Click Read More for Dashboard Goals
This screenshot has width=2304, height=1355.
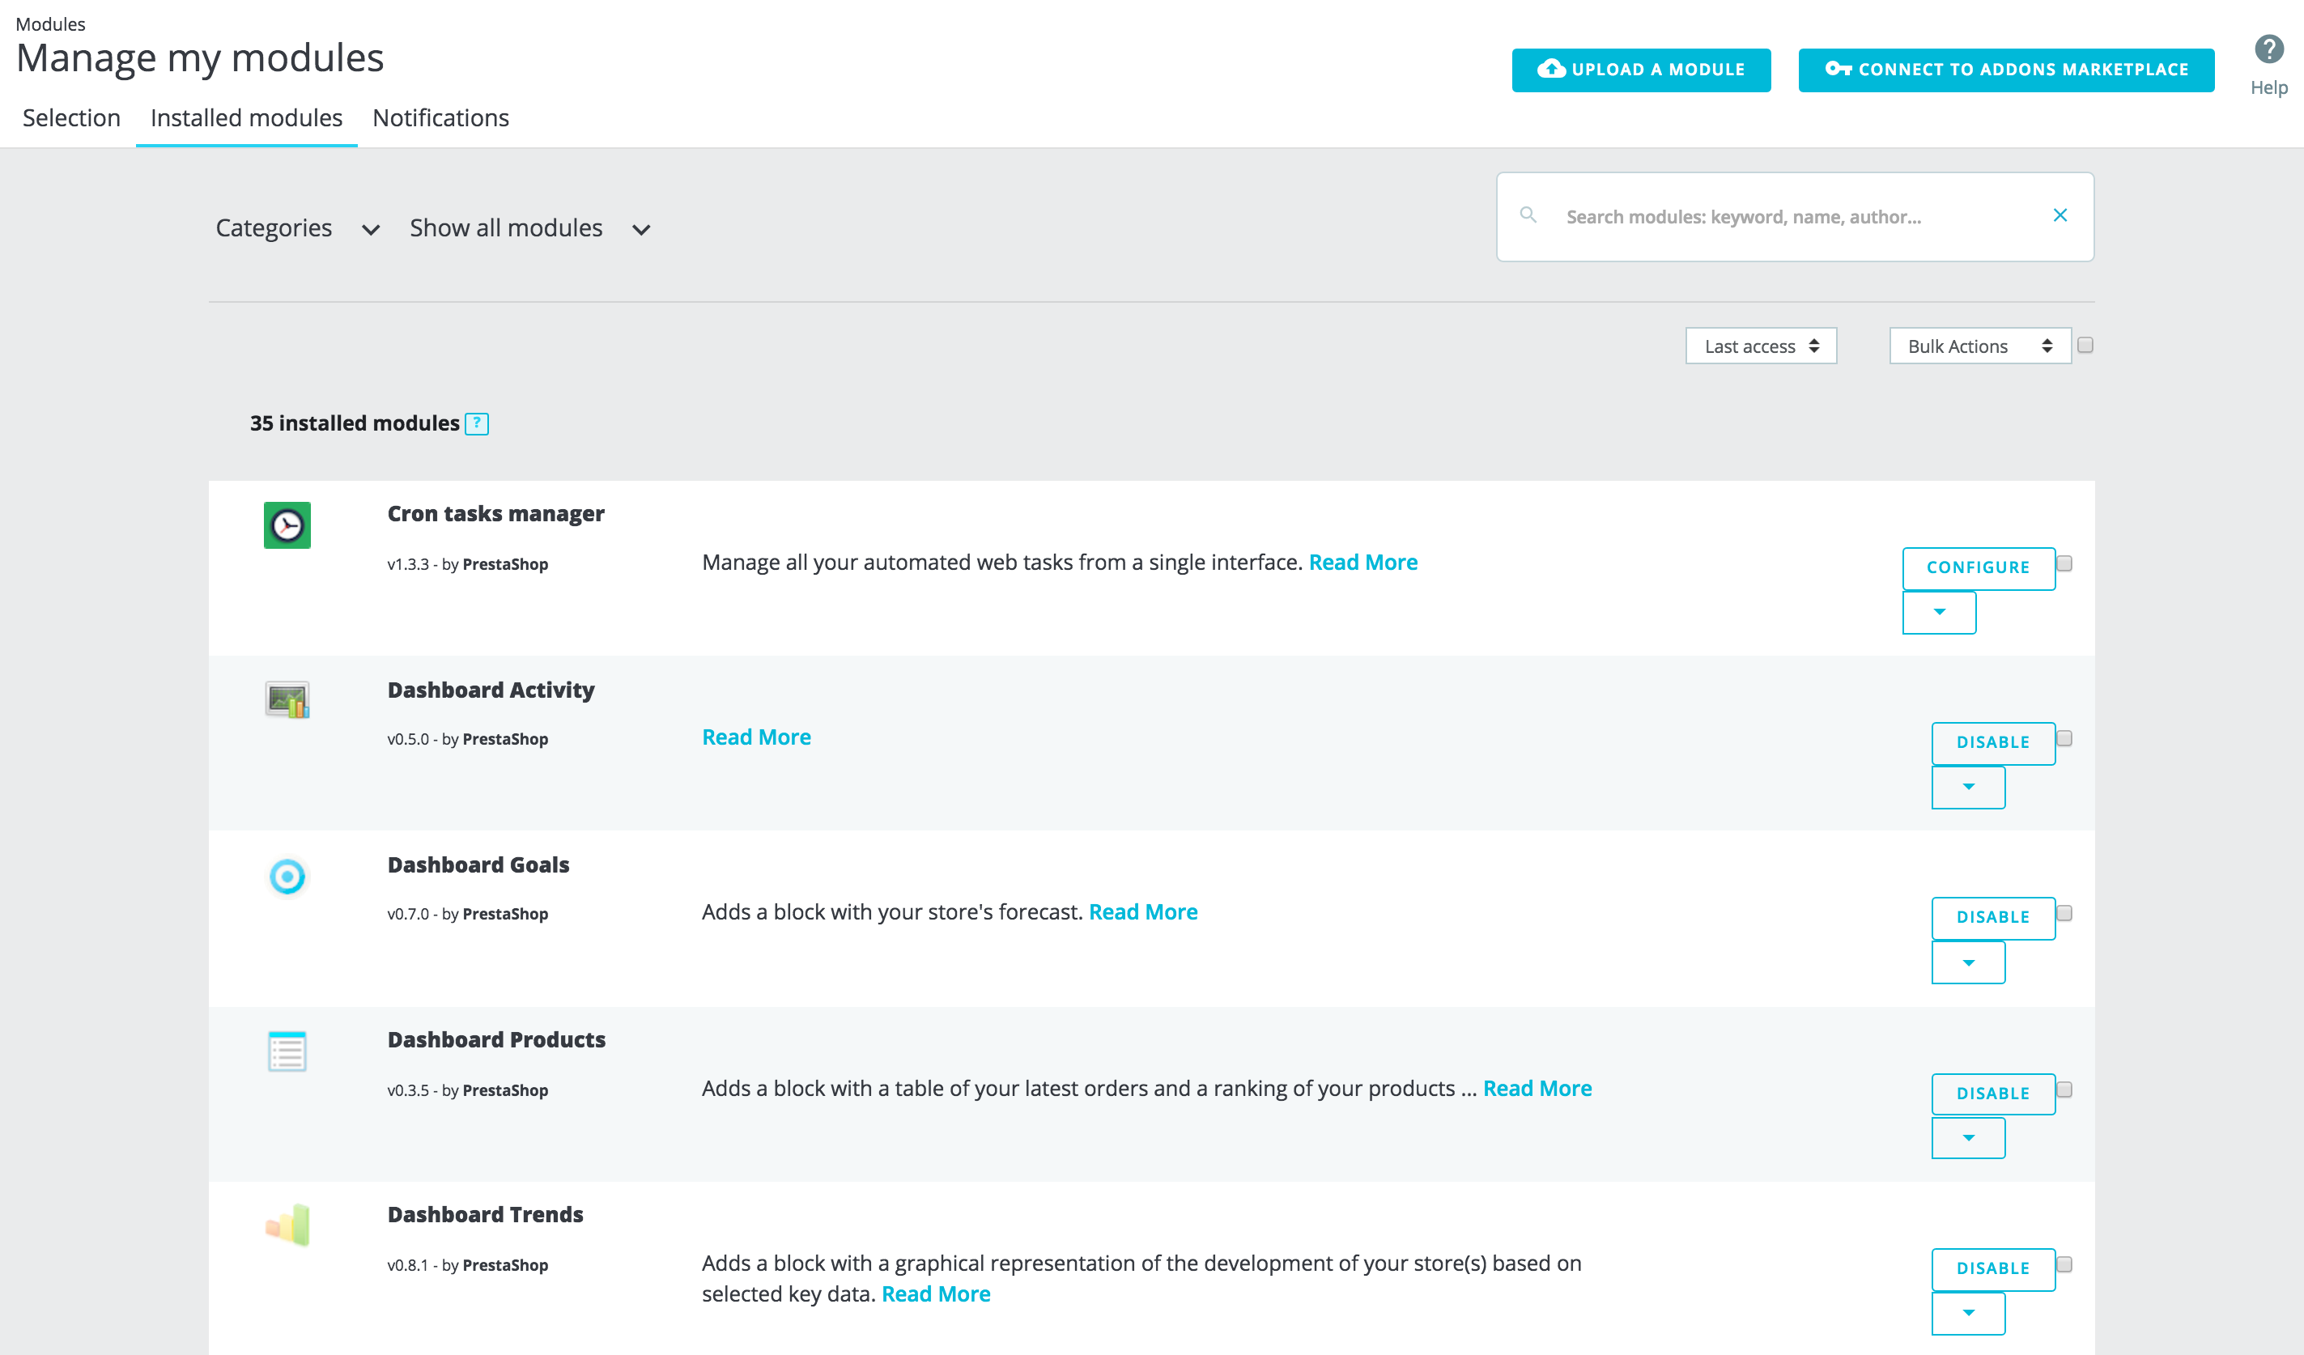click(x=1143, y=912)
